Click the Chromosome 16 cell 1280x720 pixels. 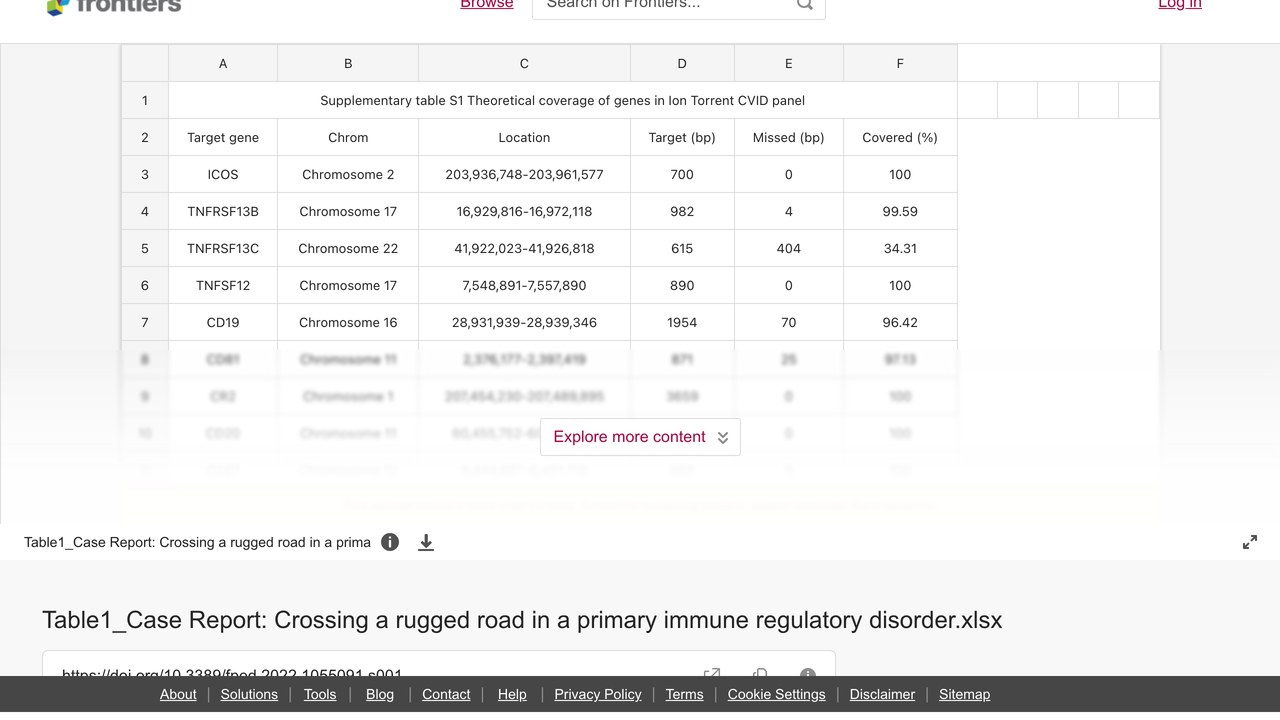point(348,322)
